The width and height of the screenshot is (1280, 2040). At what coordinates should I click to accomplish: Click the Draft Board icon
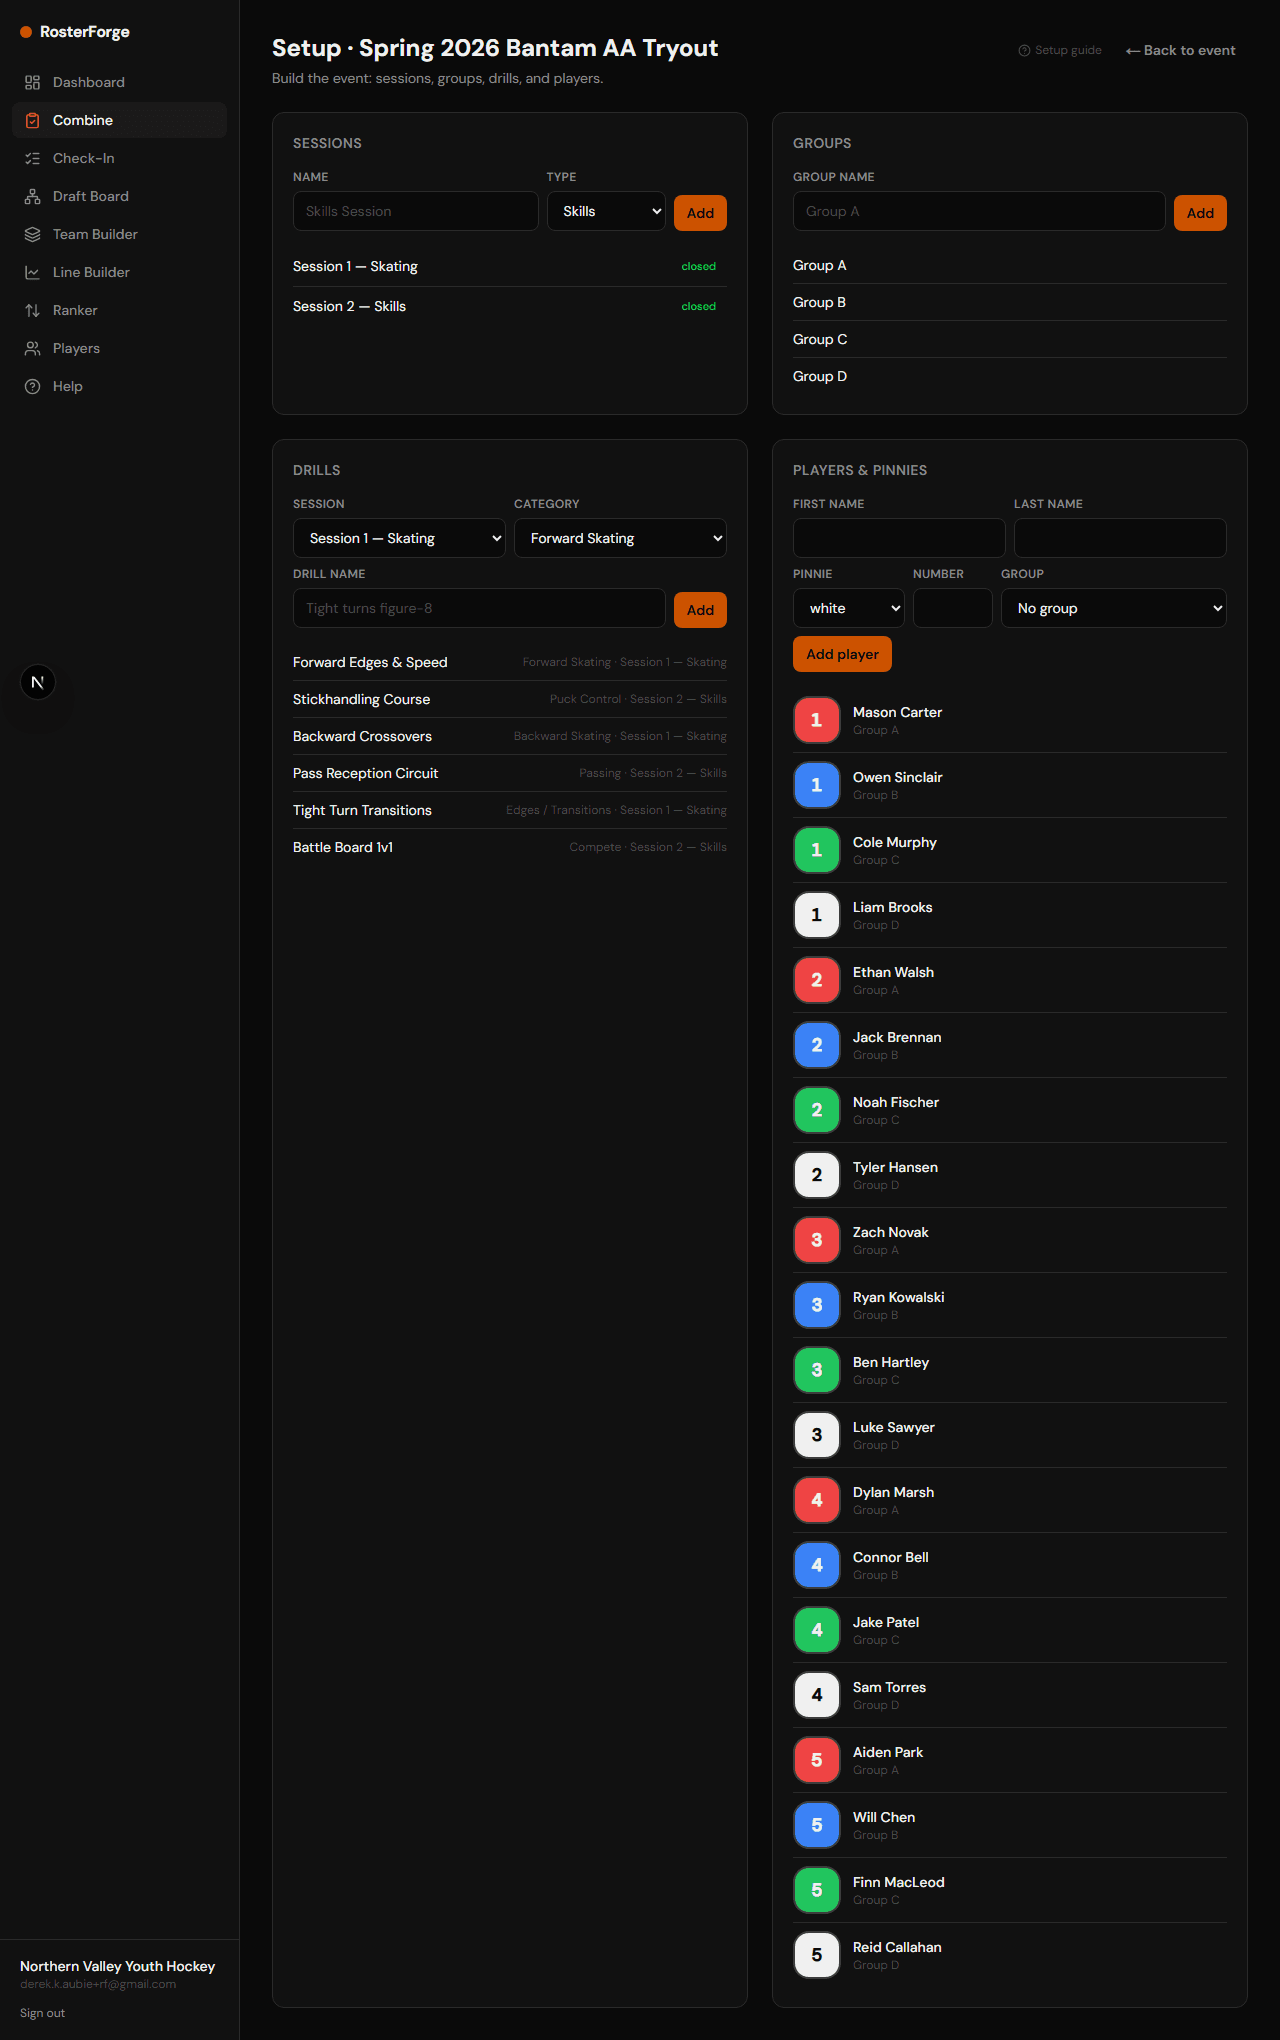click(x=32, y=196)
